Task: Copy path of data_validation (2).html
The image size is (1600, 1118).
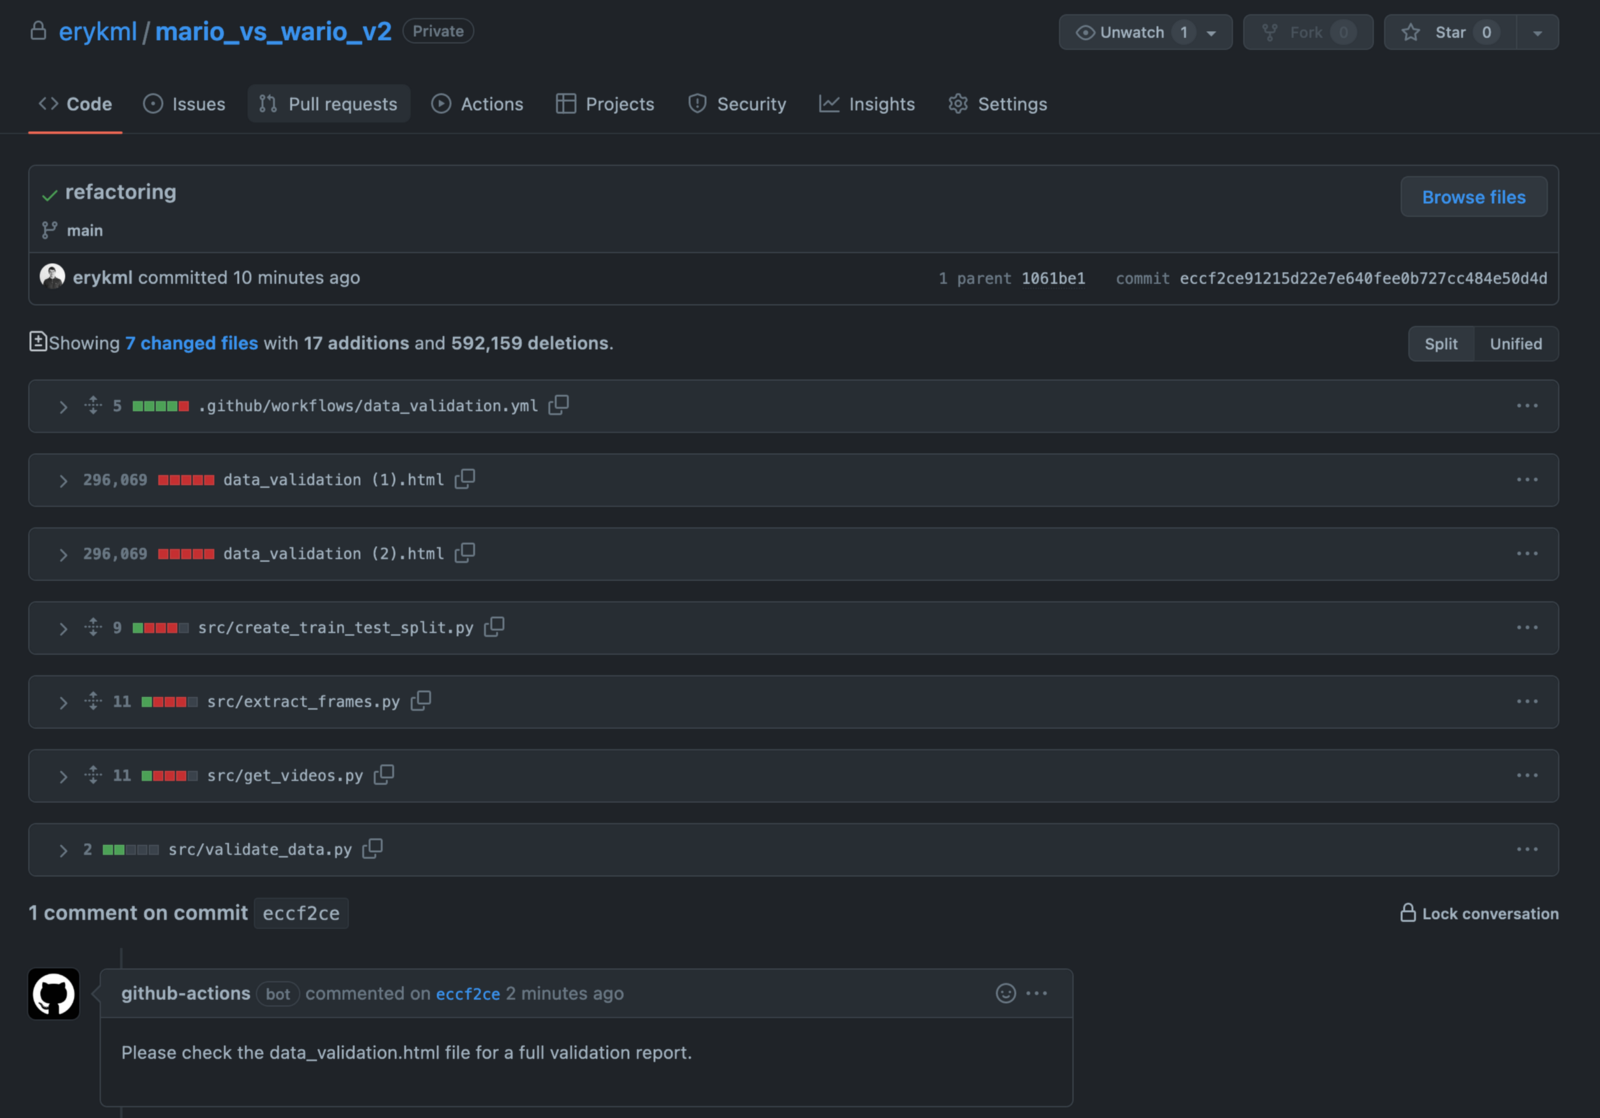Action: pos(465,553)
